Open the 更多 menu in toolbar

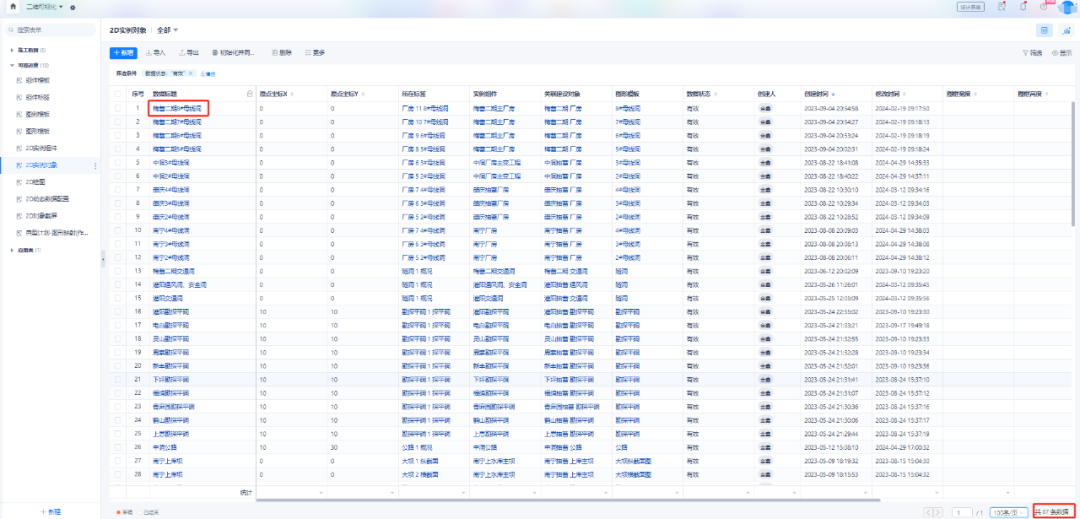point(314,52)
